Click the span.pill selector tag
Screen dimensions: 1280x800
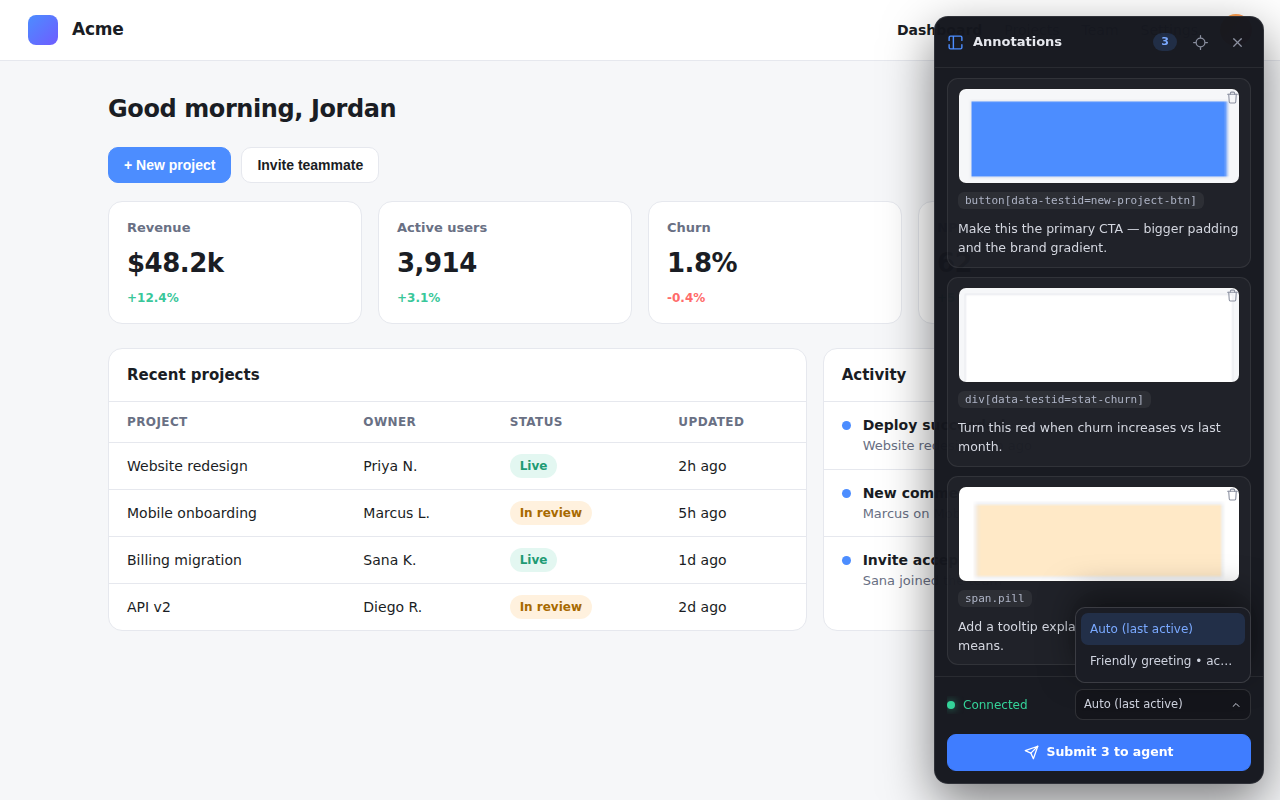[x=995, y=598]
